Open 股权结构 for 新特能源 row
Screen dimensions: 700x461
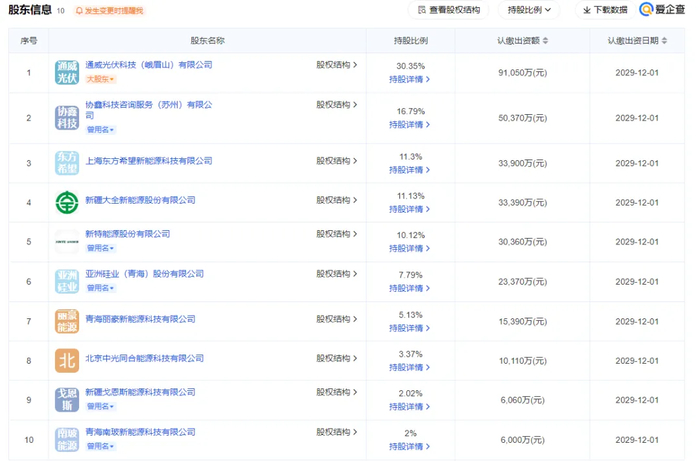(337, 234)
